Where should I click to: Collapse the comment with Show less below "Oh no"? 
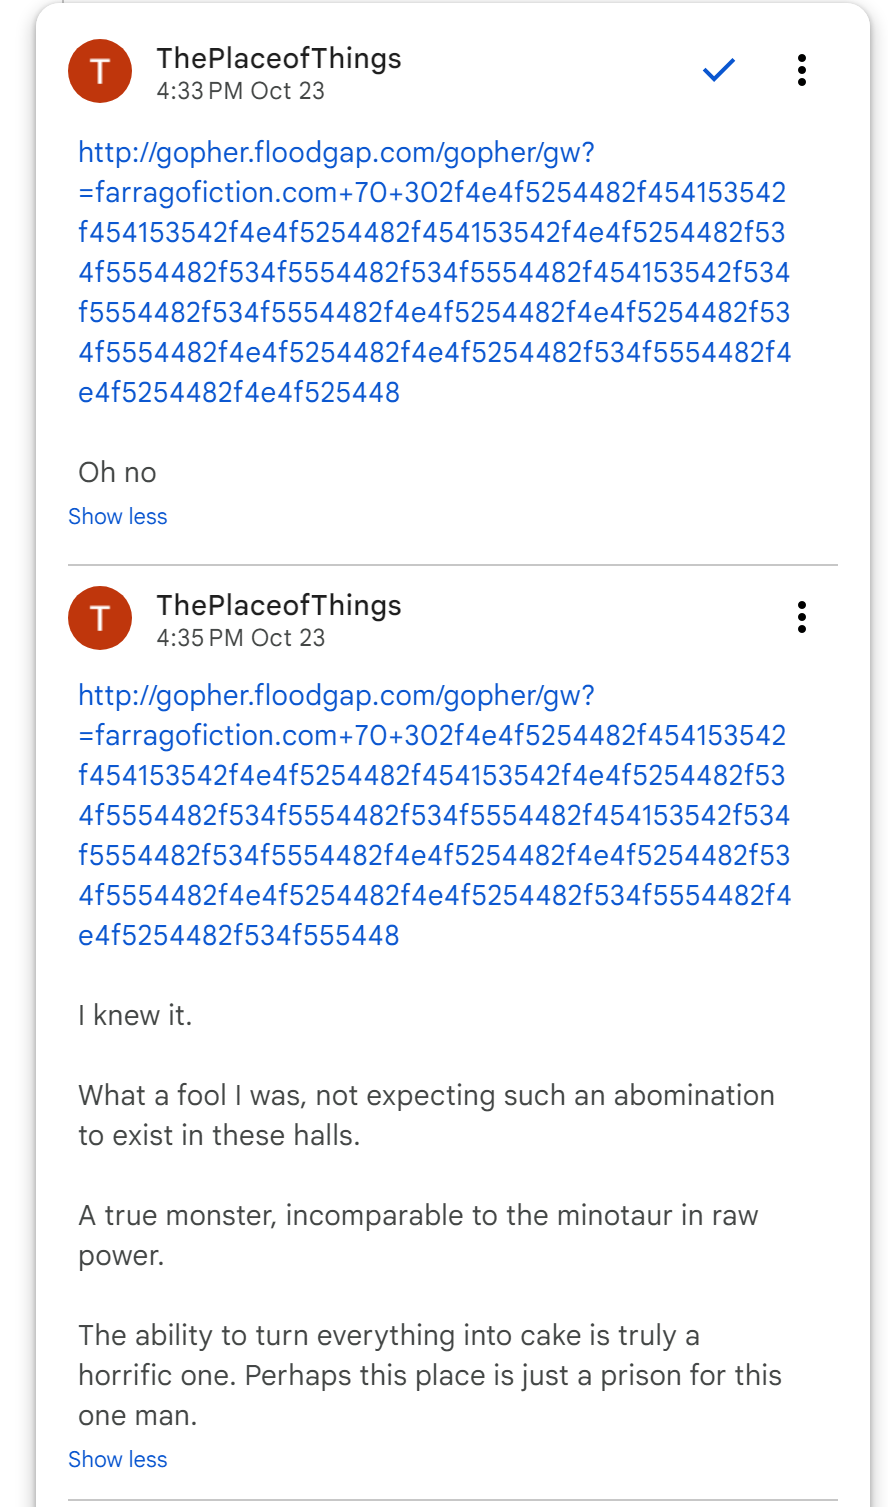117,516
